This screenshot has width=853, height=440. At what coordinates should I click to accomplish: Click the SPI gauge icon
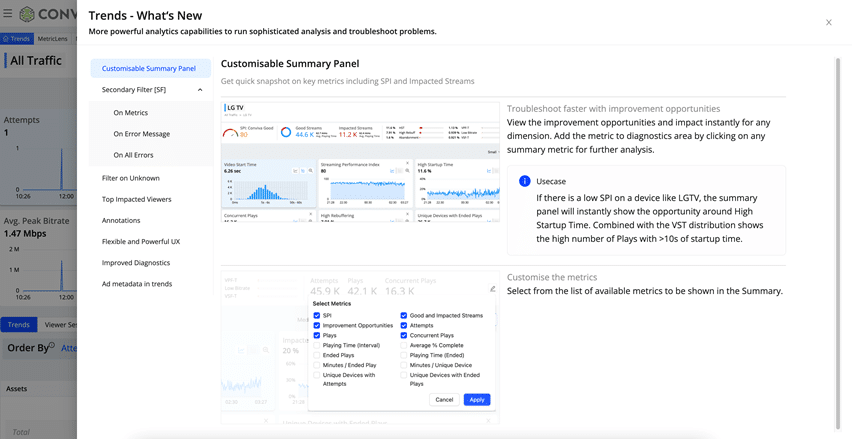point(231,133)
